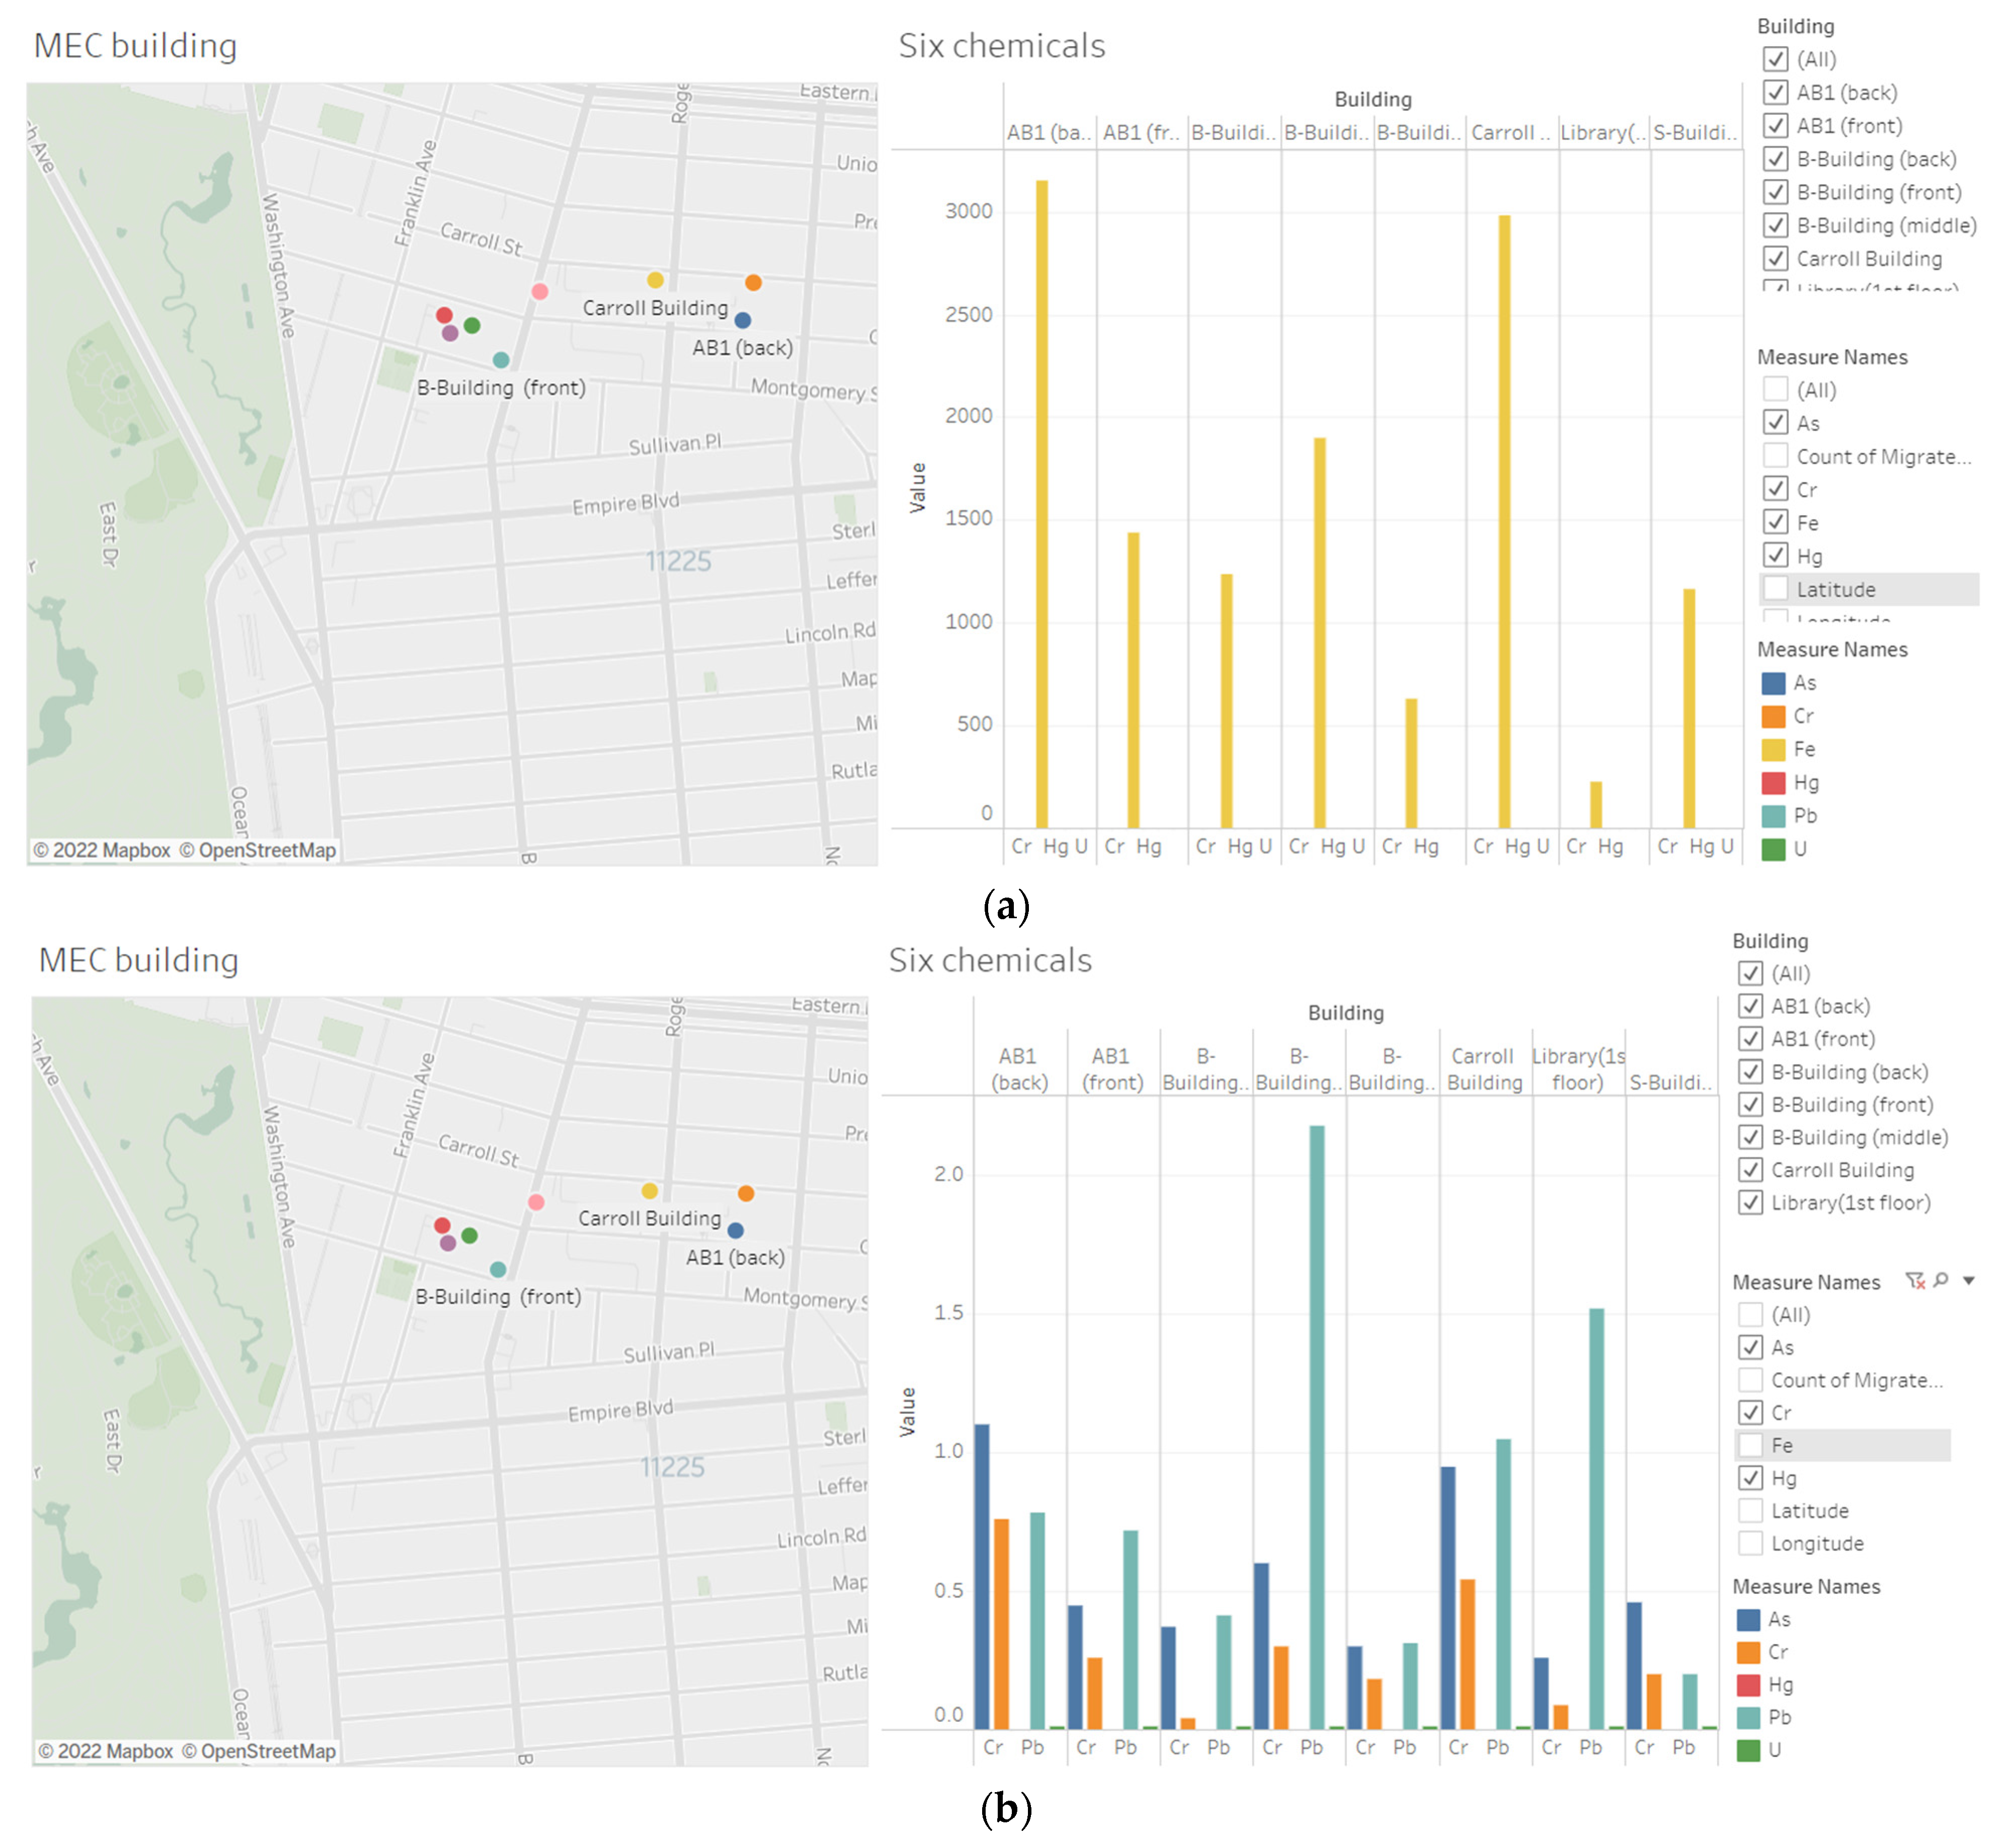Click the OpenStreetMap link on the top map
The image size is (2003, 1848).
[267, 850]
